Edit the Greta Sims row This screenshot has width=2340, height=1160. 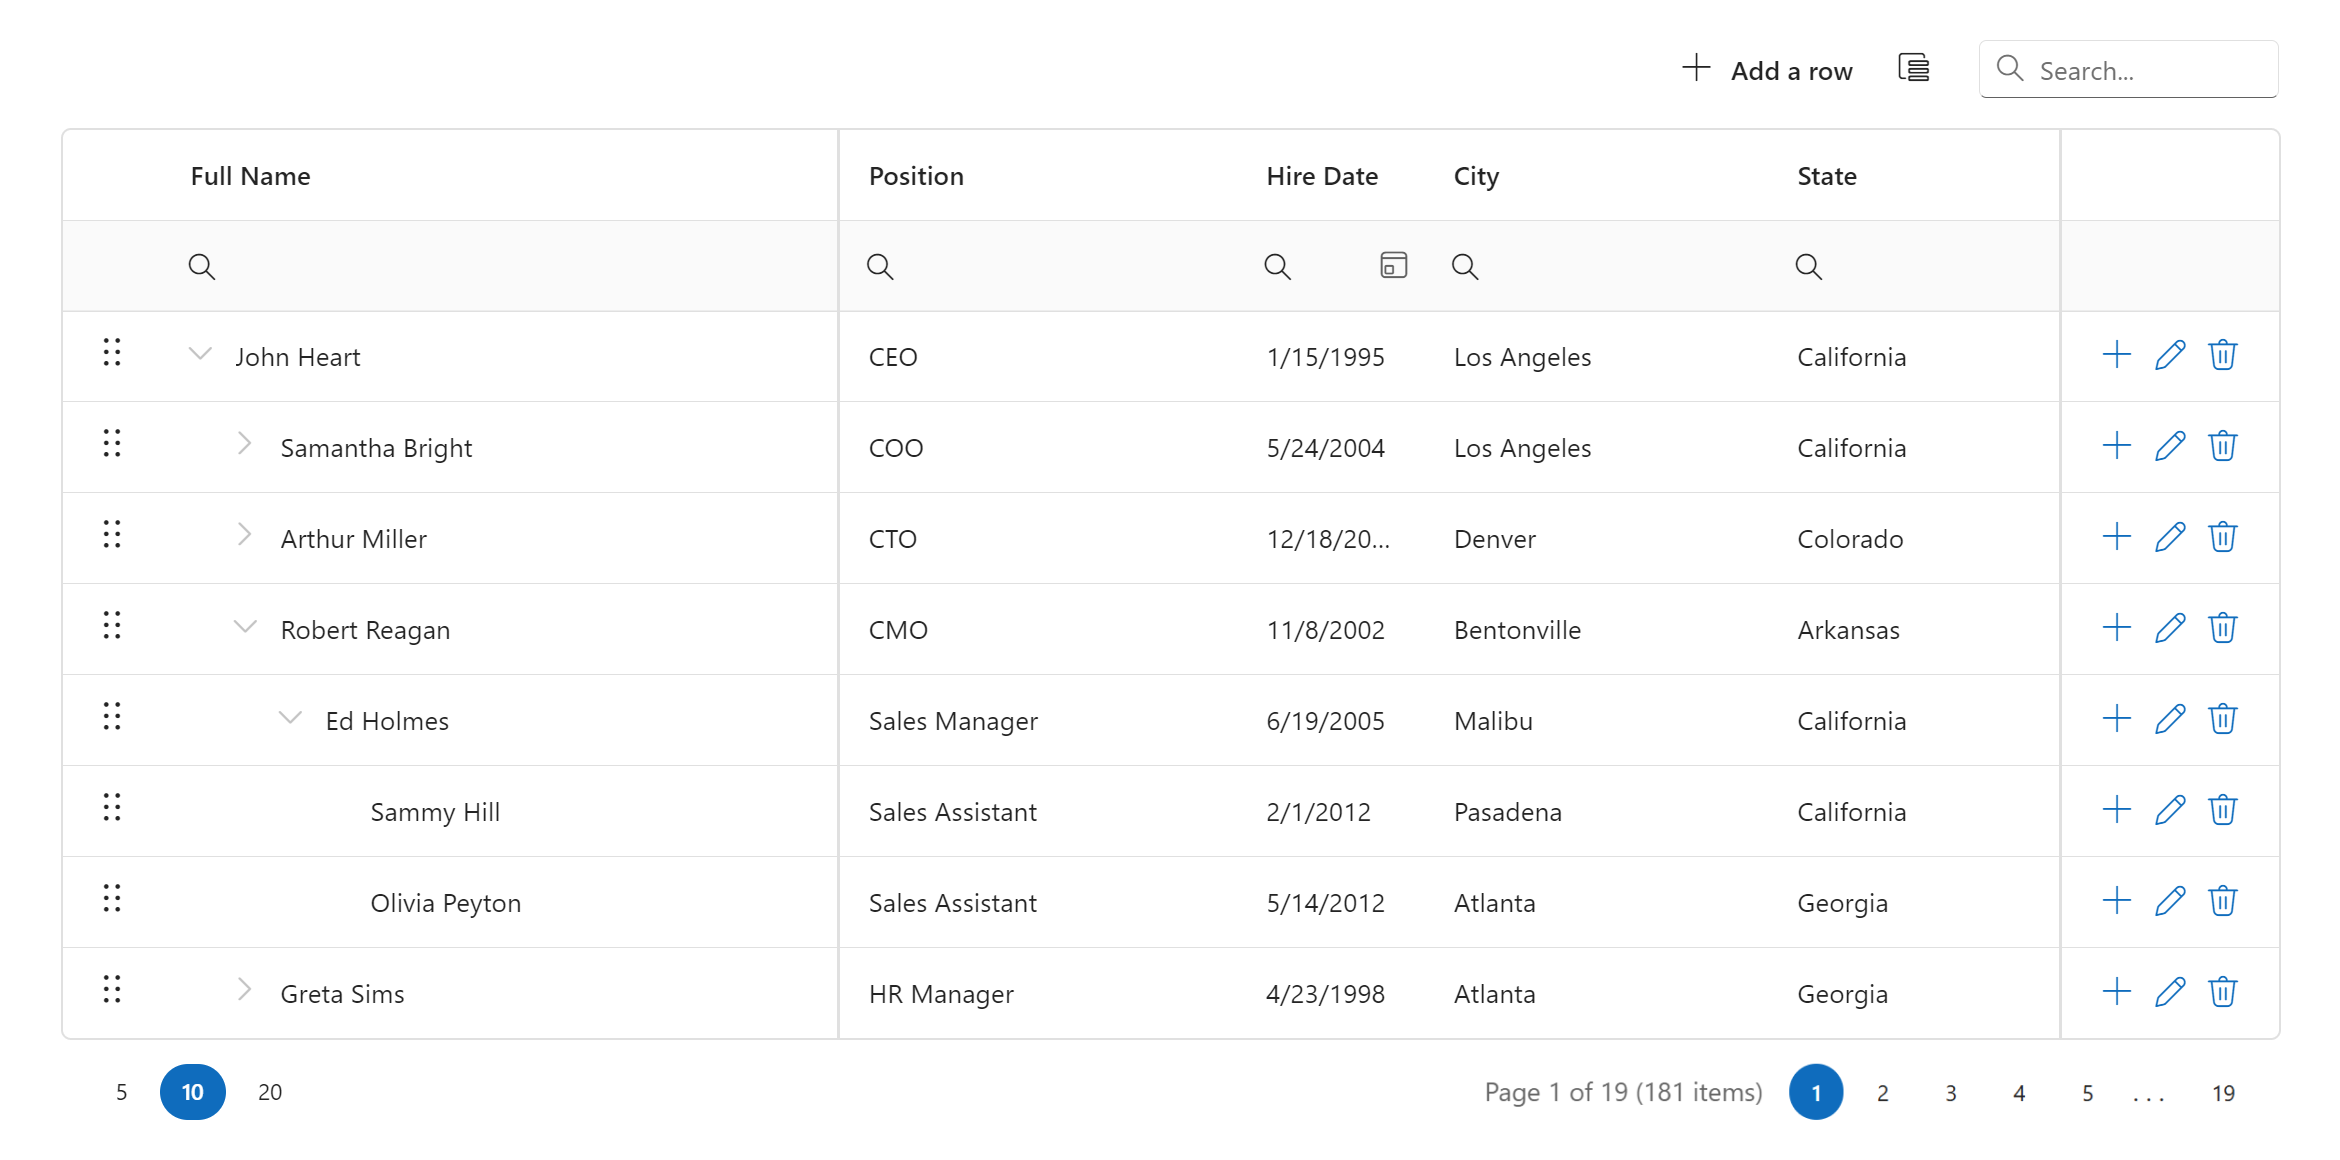[x=2169, y=992]
